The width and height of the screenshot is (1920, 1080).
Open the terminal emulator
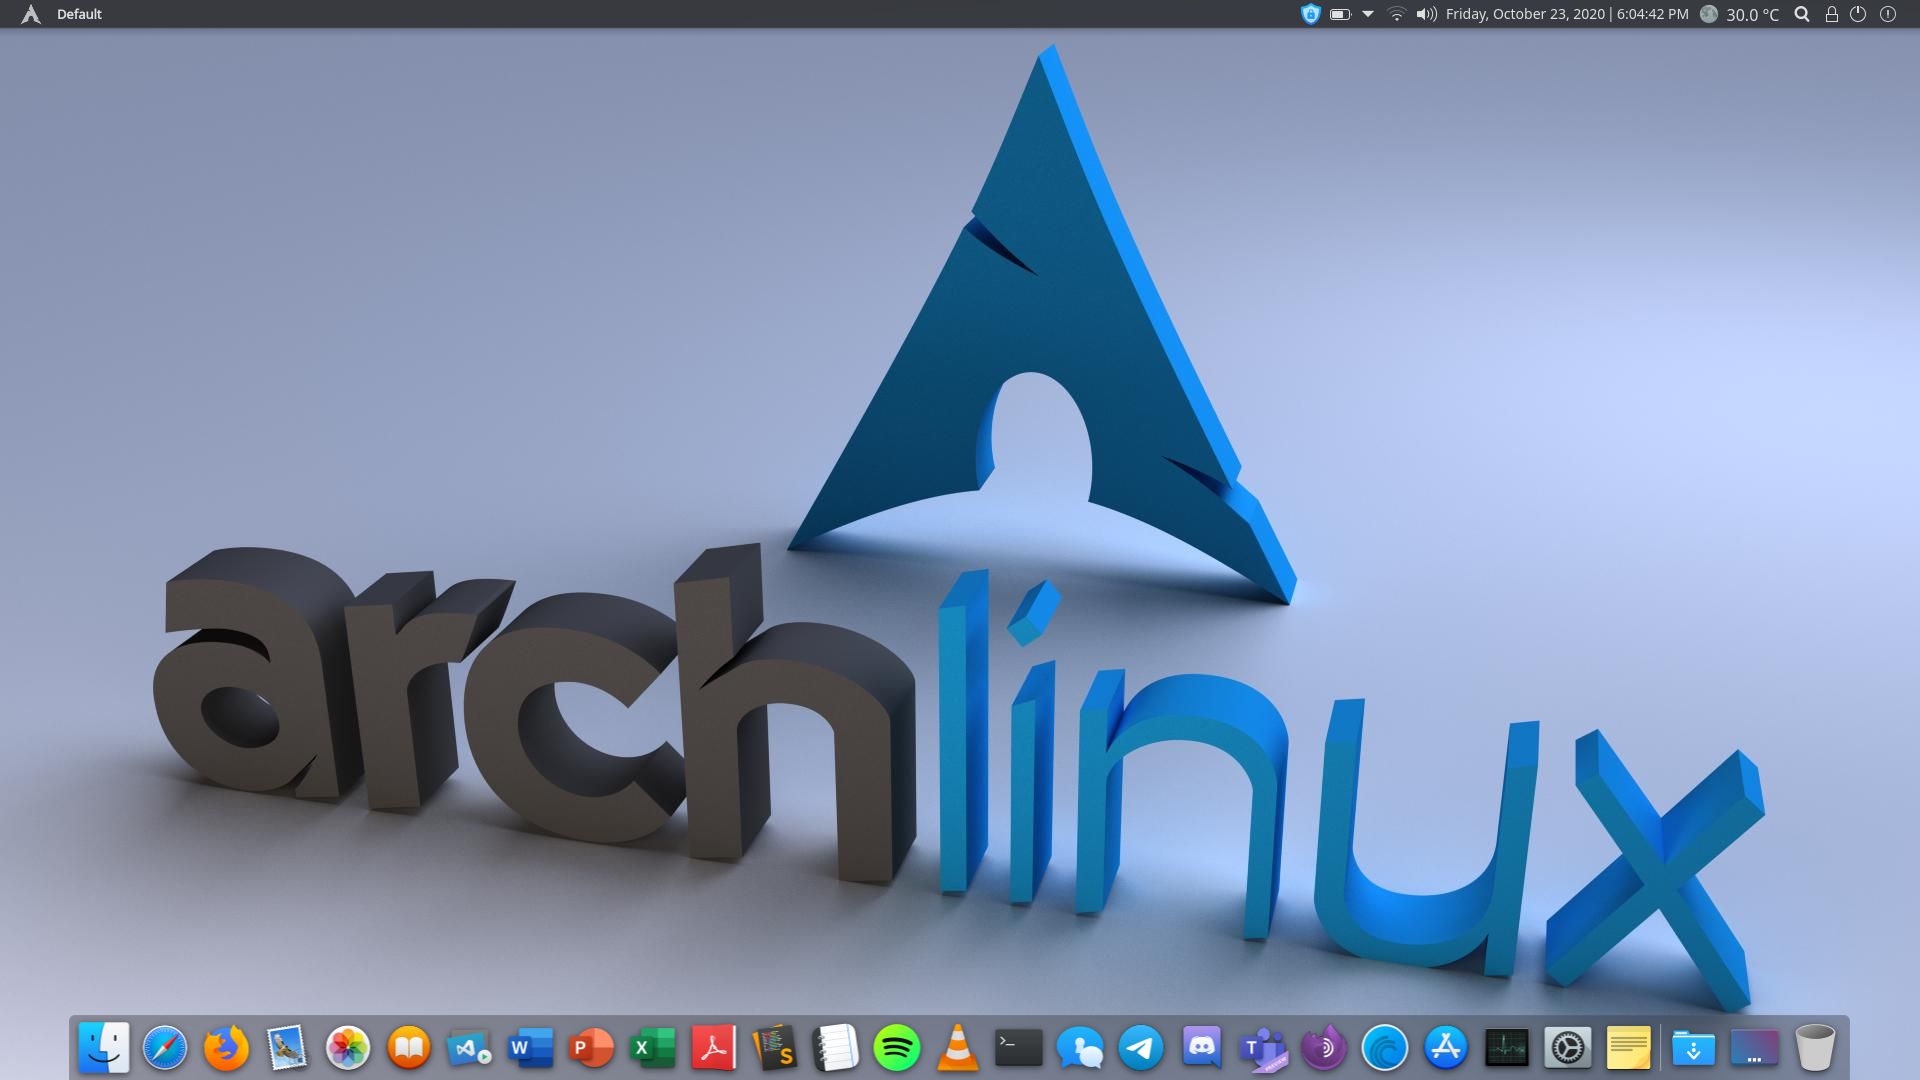1017,1048
